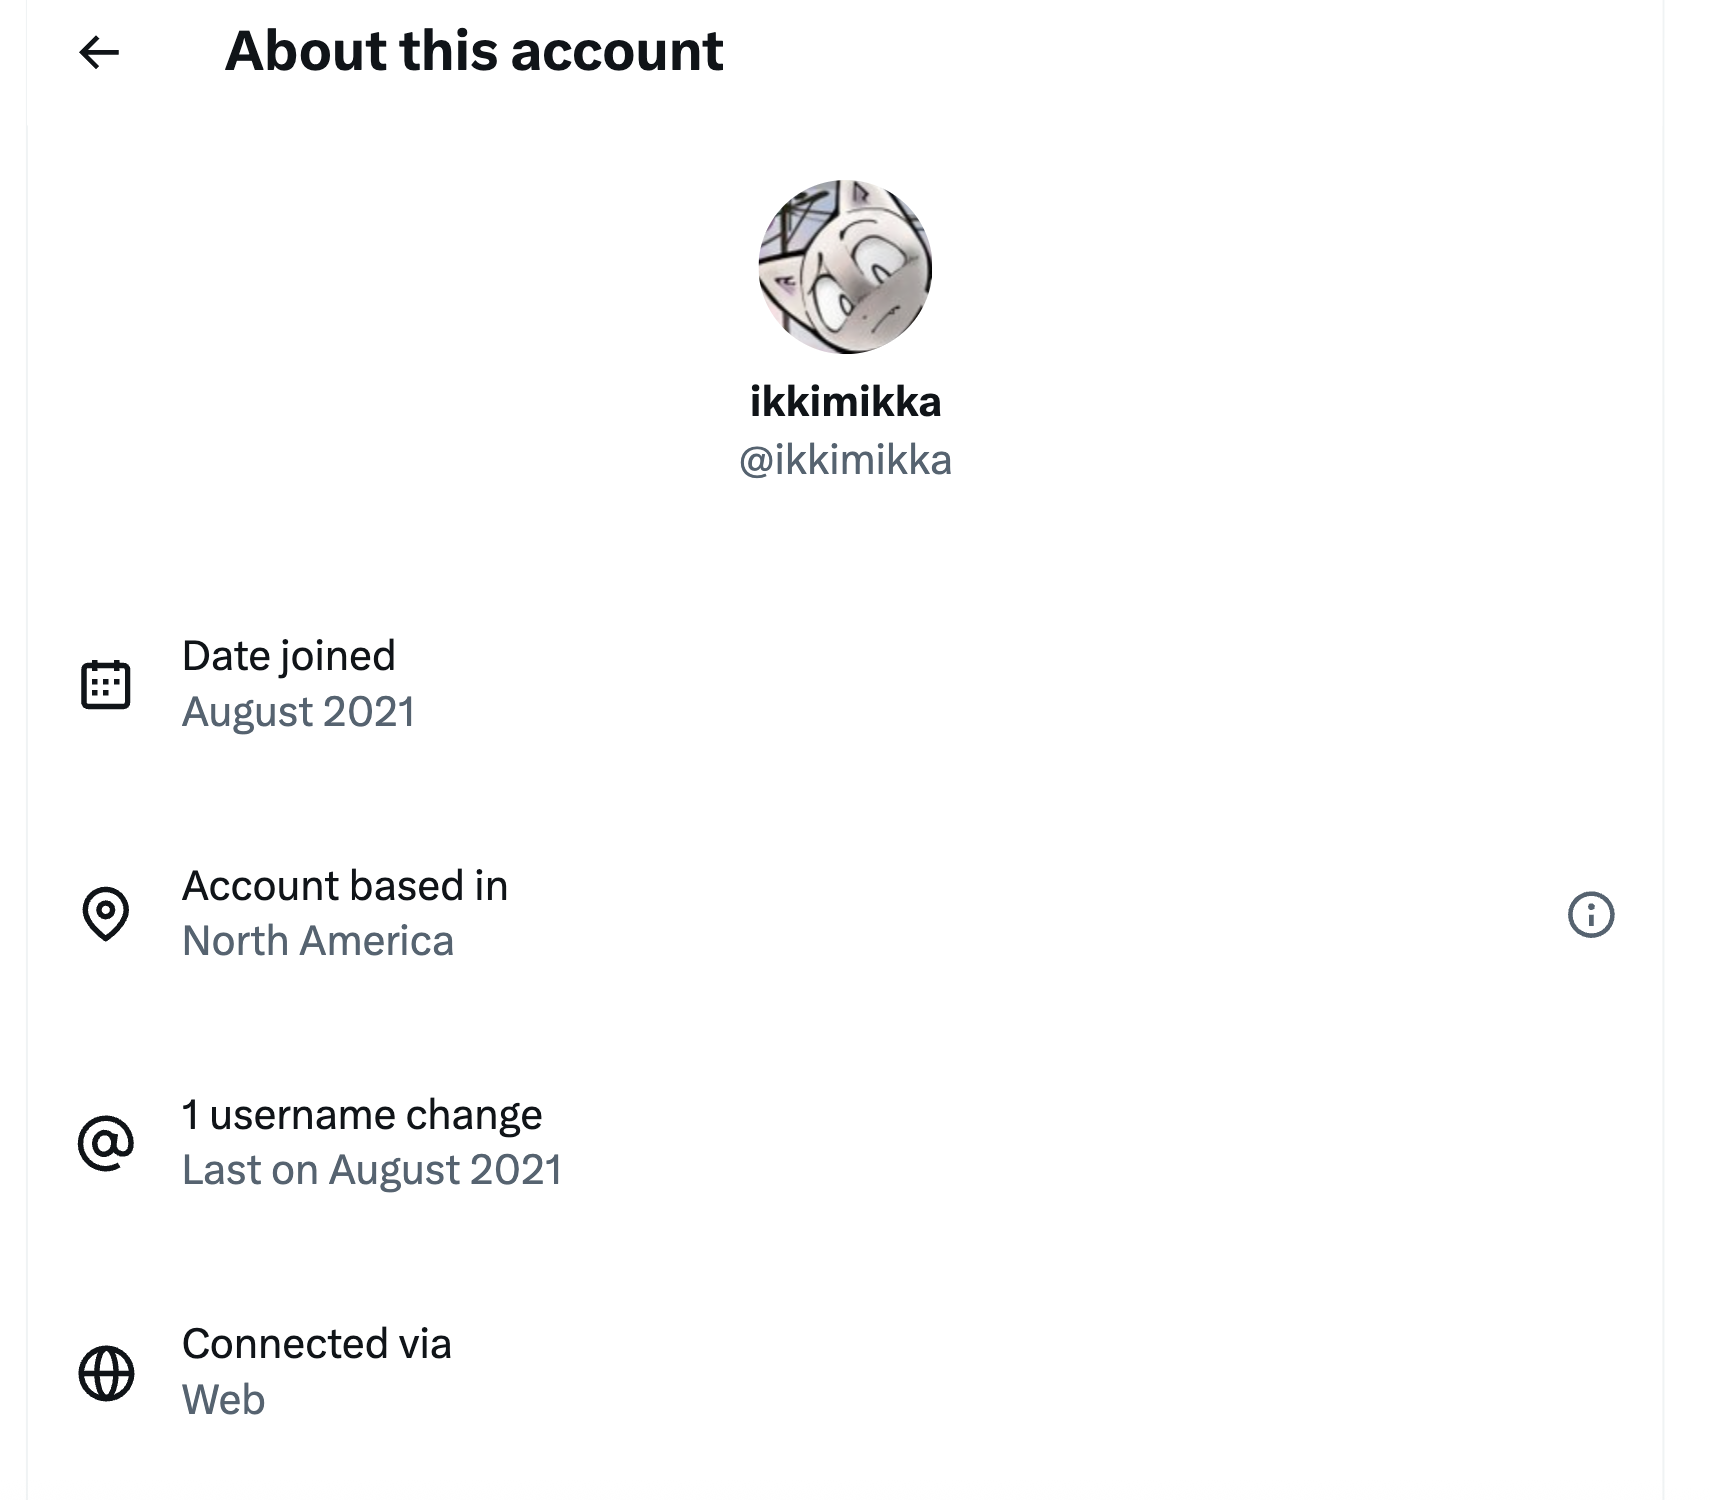Image resolution: width=1710 pixels, height=1500 pixels.
Task: Click the 'Web' connection value
Action: pos(223,1400)
